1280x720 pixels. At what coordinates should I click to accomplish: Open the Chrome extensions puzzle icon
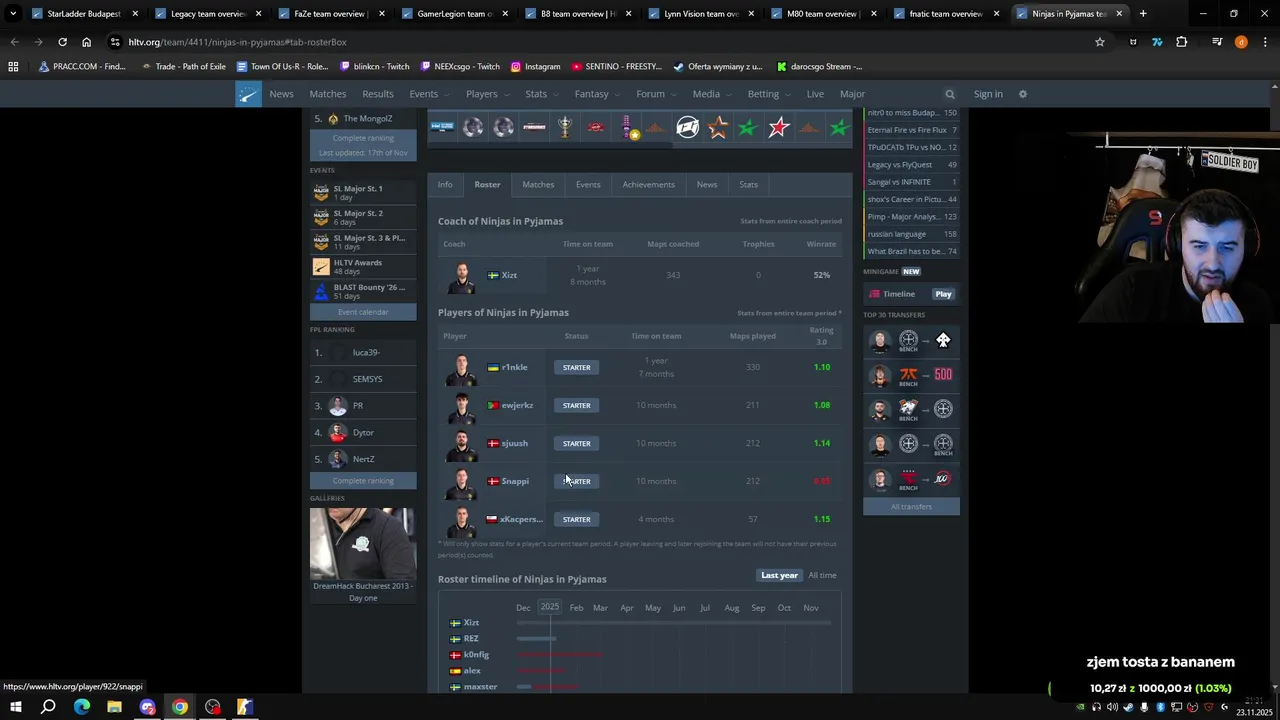point(1182,42)
